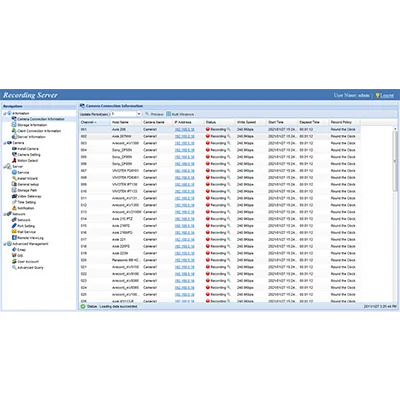
Task: Open Storage Information icon in navigation
Action: click(14, 125)
